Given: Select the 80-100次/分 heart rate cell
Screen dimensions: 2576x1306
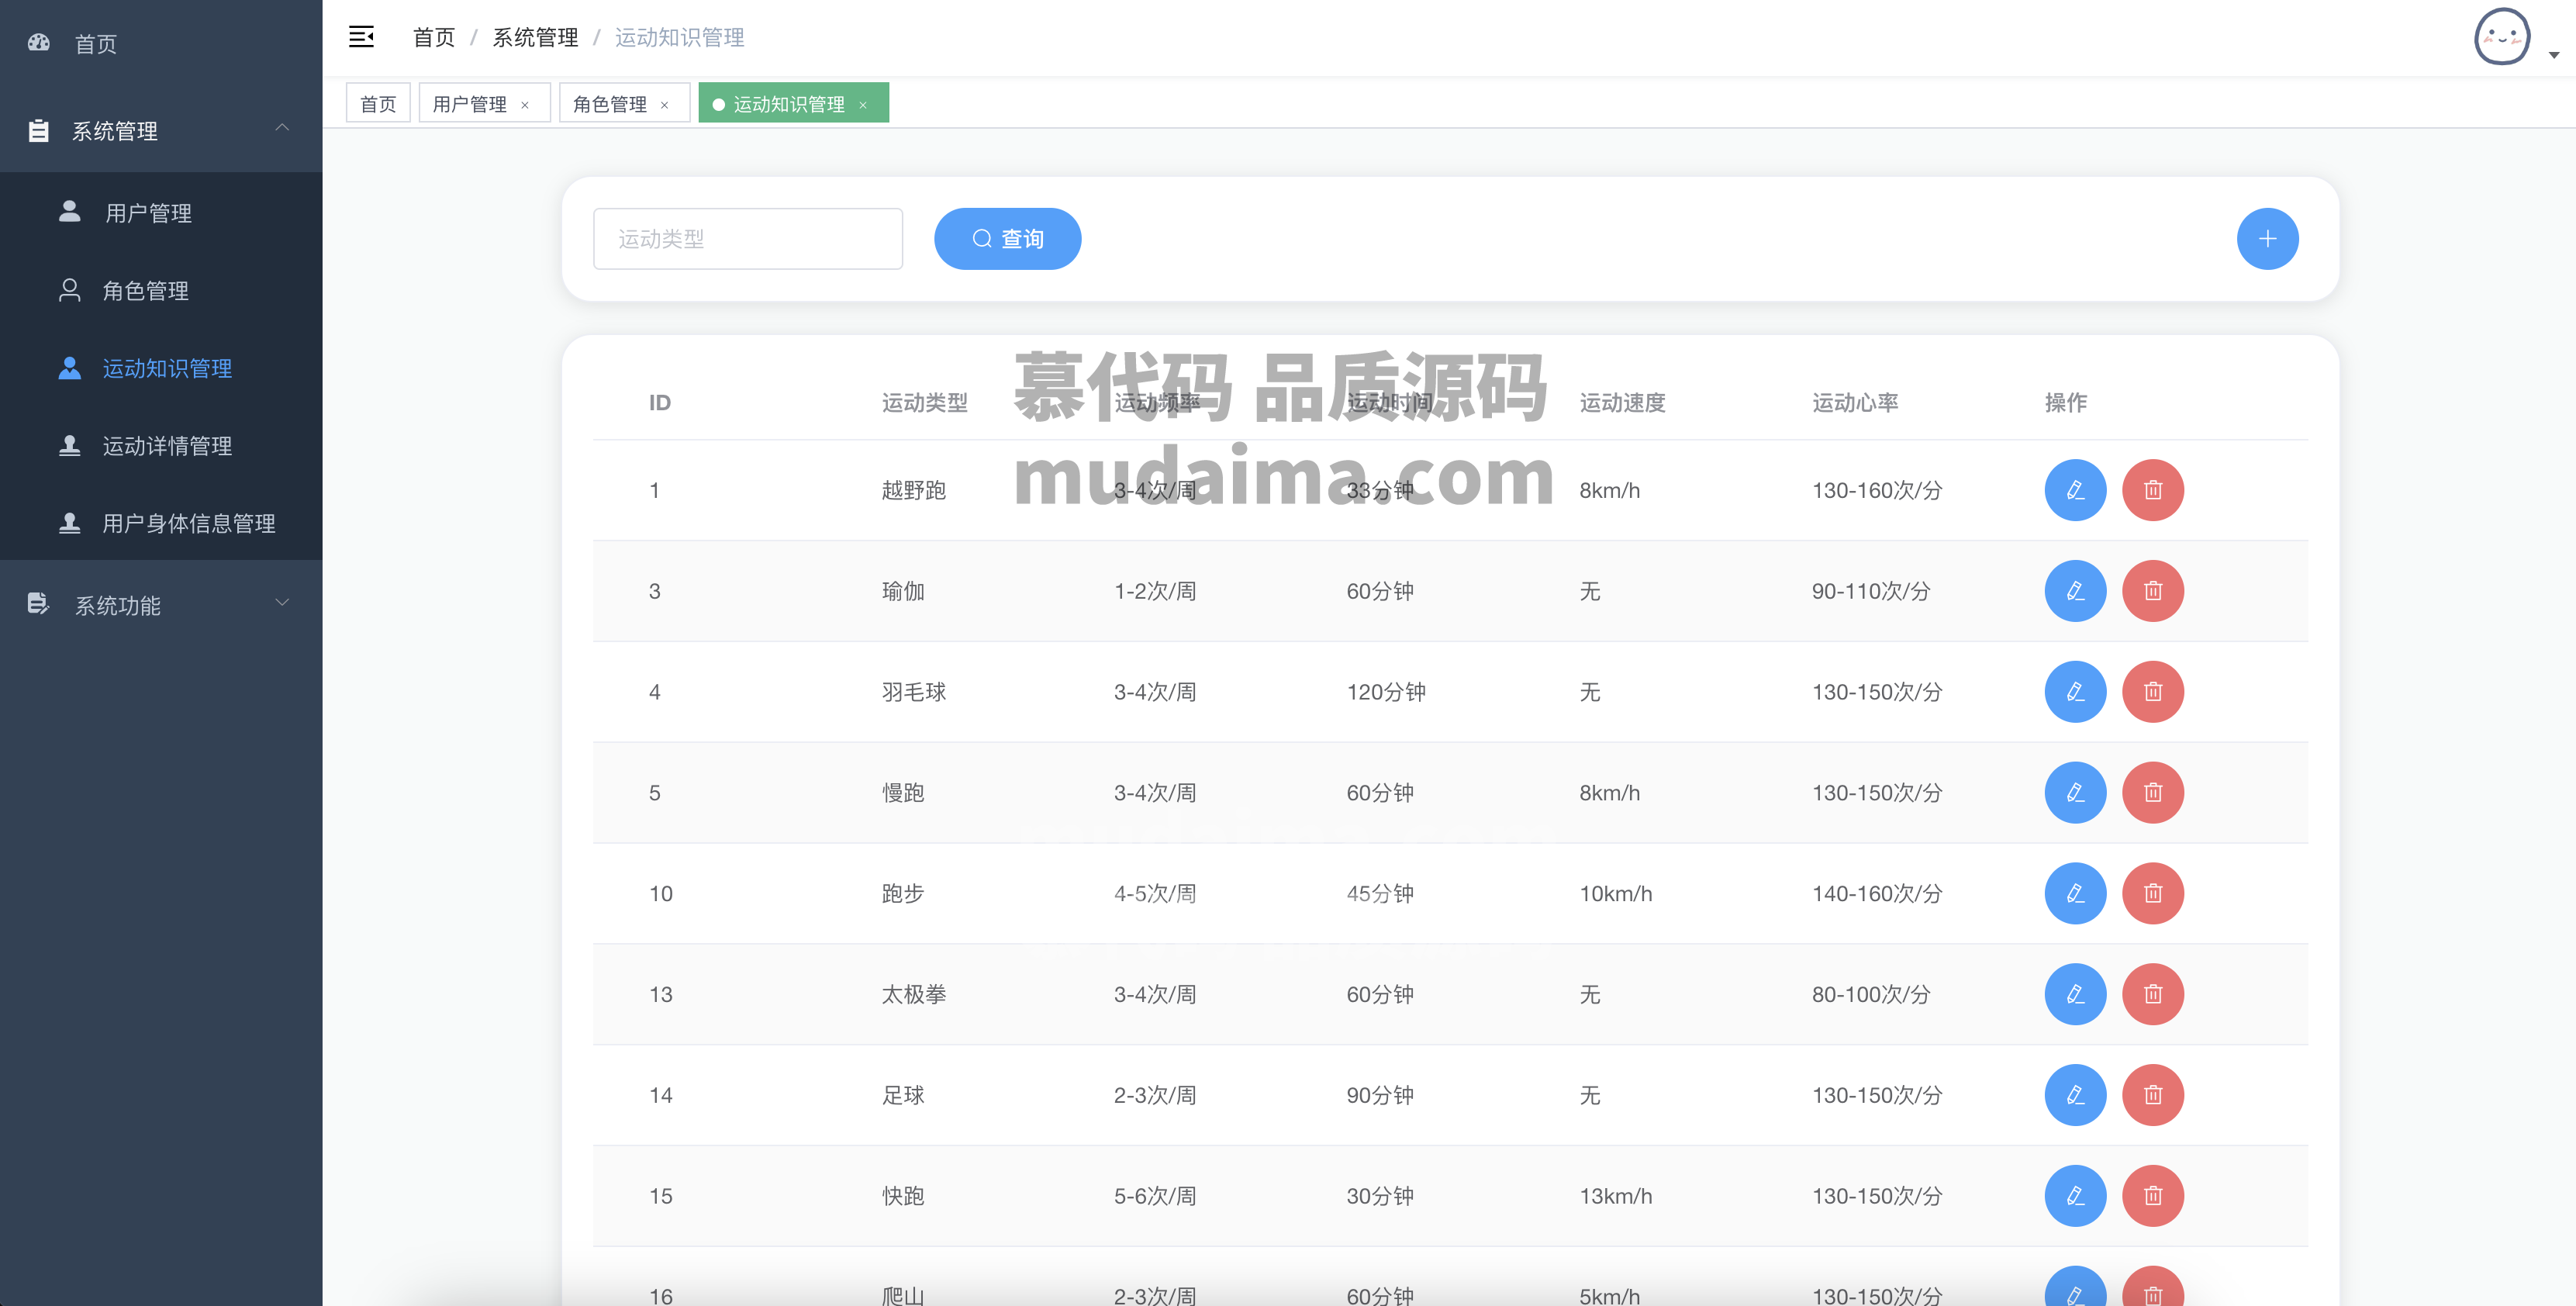Looking at the screenshot, I should coord(1871,995).
